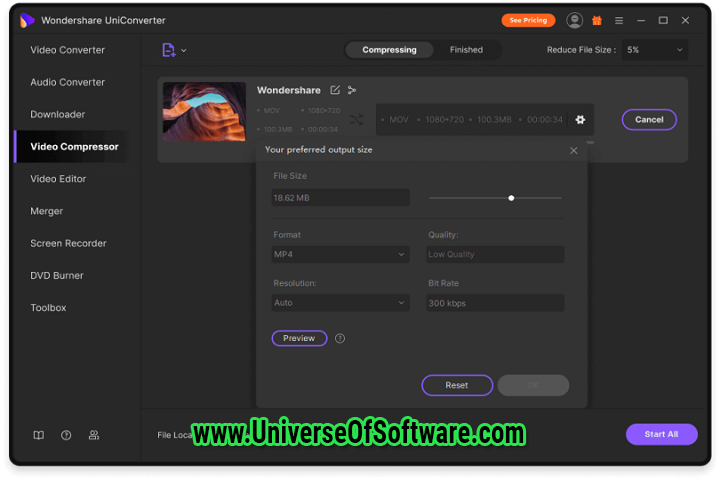720x480 pixels.
Task: Open the Merger section
Action: pos(46,211)
